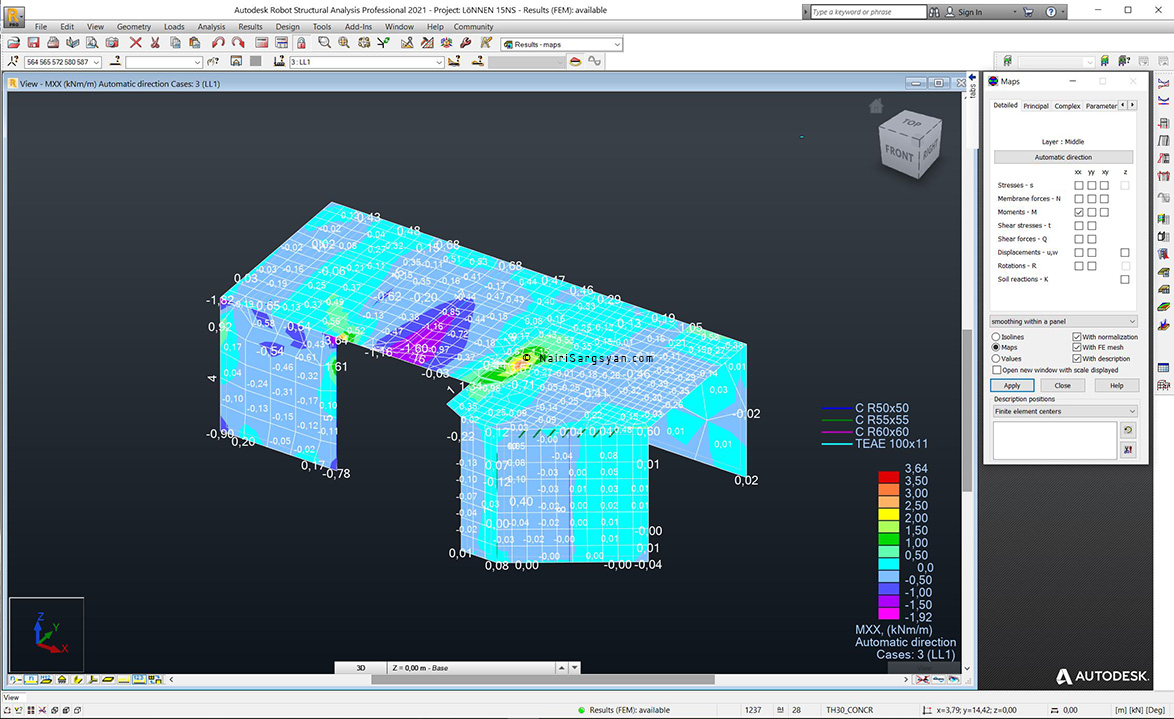1174x719 pixels.
Task: Click the delete icon below refresh icon
Action: click(x=1128, y=449)
